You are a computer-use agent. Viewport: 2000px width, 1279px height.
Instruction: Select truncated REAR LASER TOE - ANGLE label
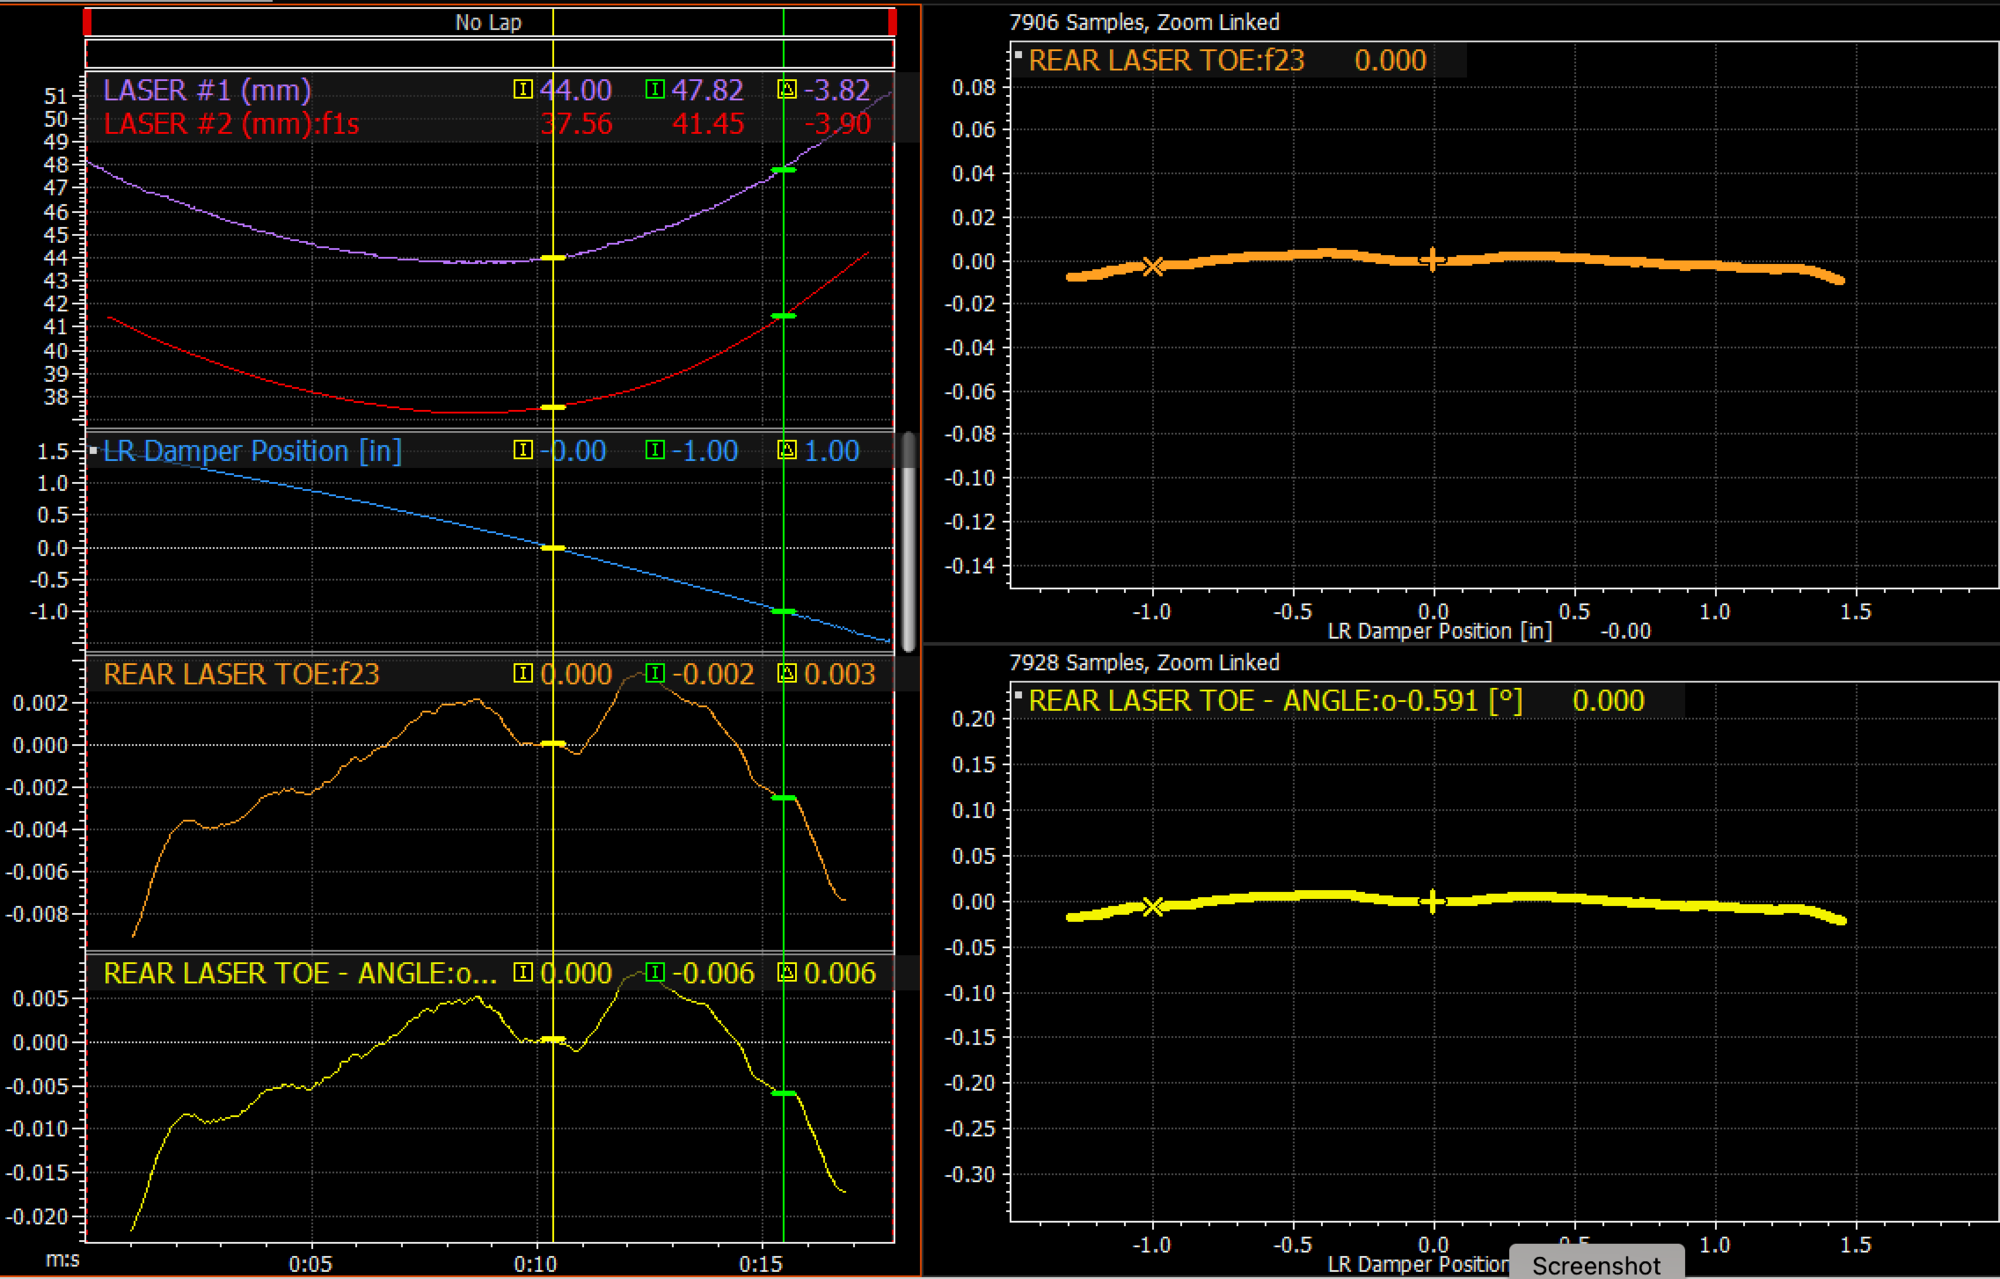pyautogui.click(x=300, y=973)
